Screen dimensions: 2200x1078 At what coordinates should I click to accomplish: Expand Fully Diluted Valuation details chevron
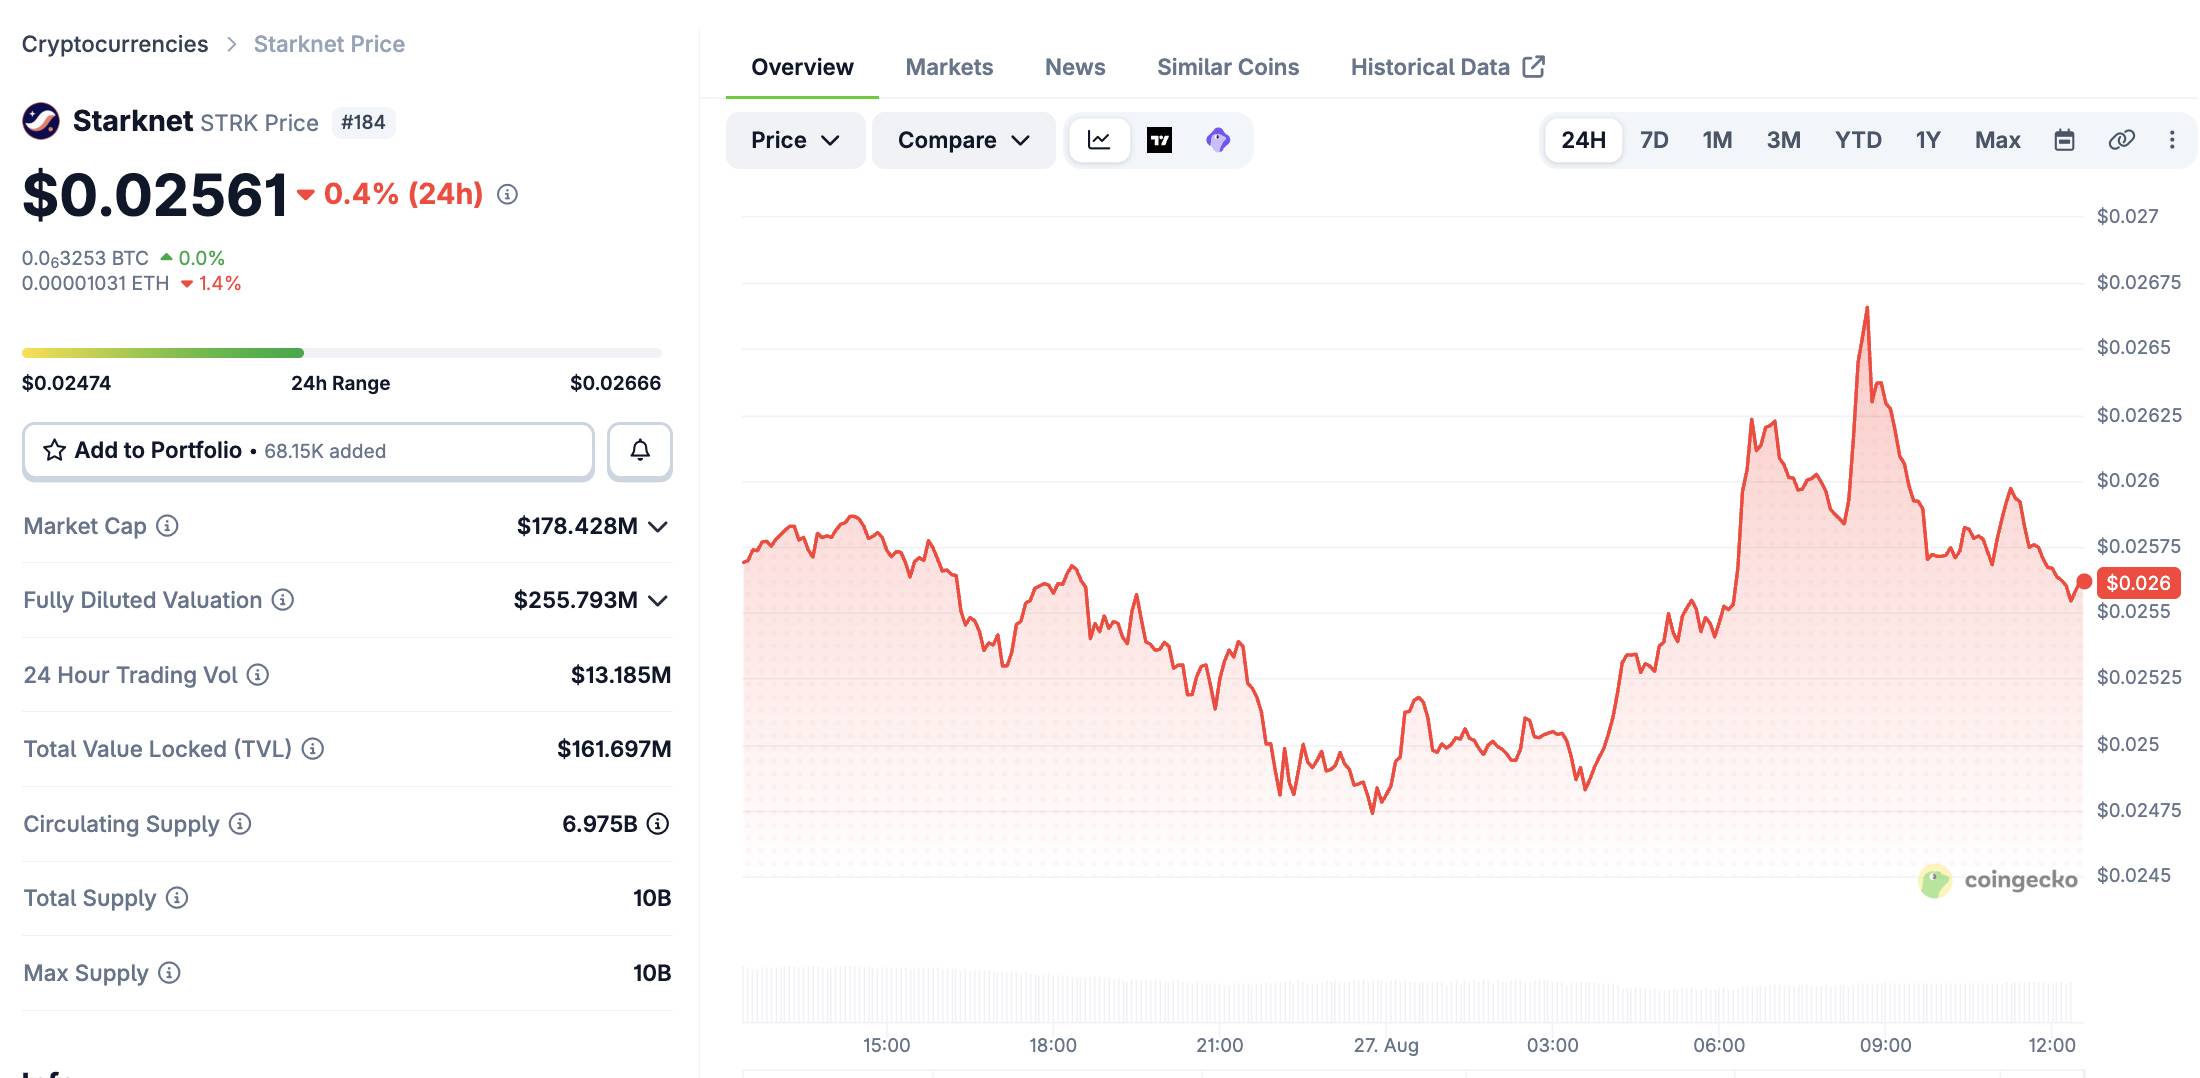click(658, 601)
